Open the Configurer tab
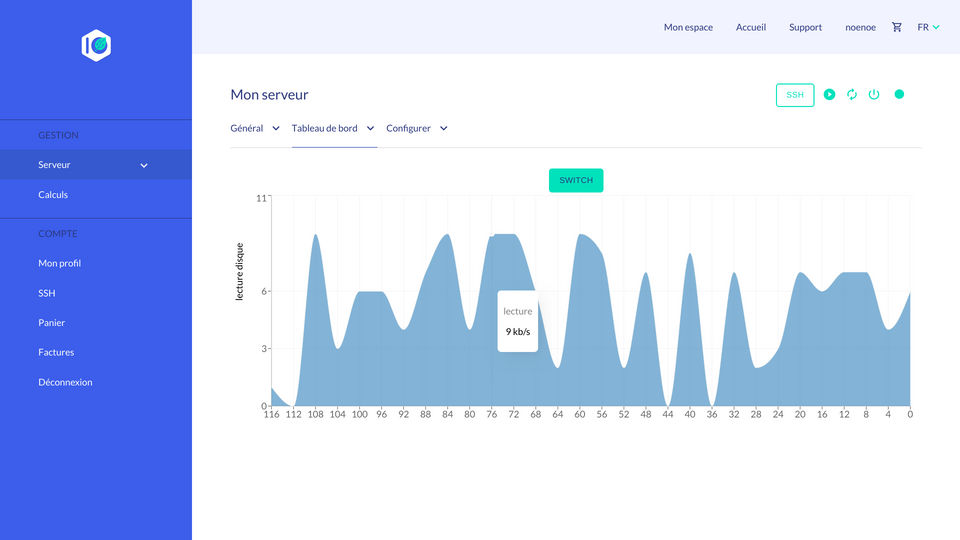Screen dimensions: 960x540 pos(408,128)
